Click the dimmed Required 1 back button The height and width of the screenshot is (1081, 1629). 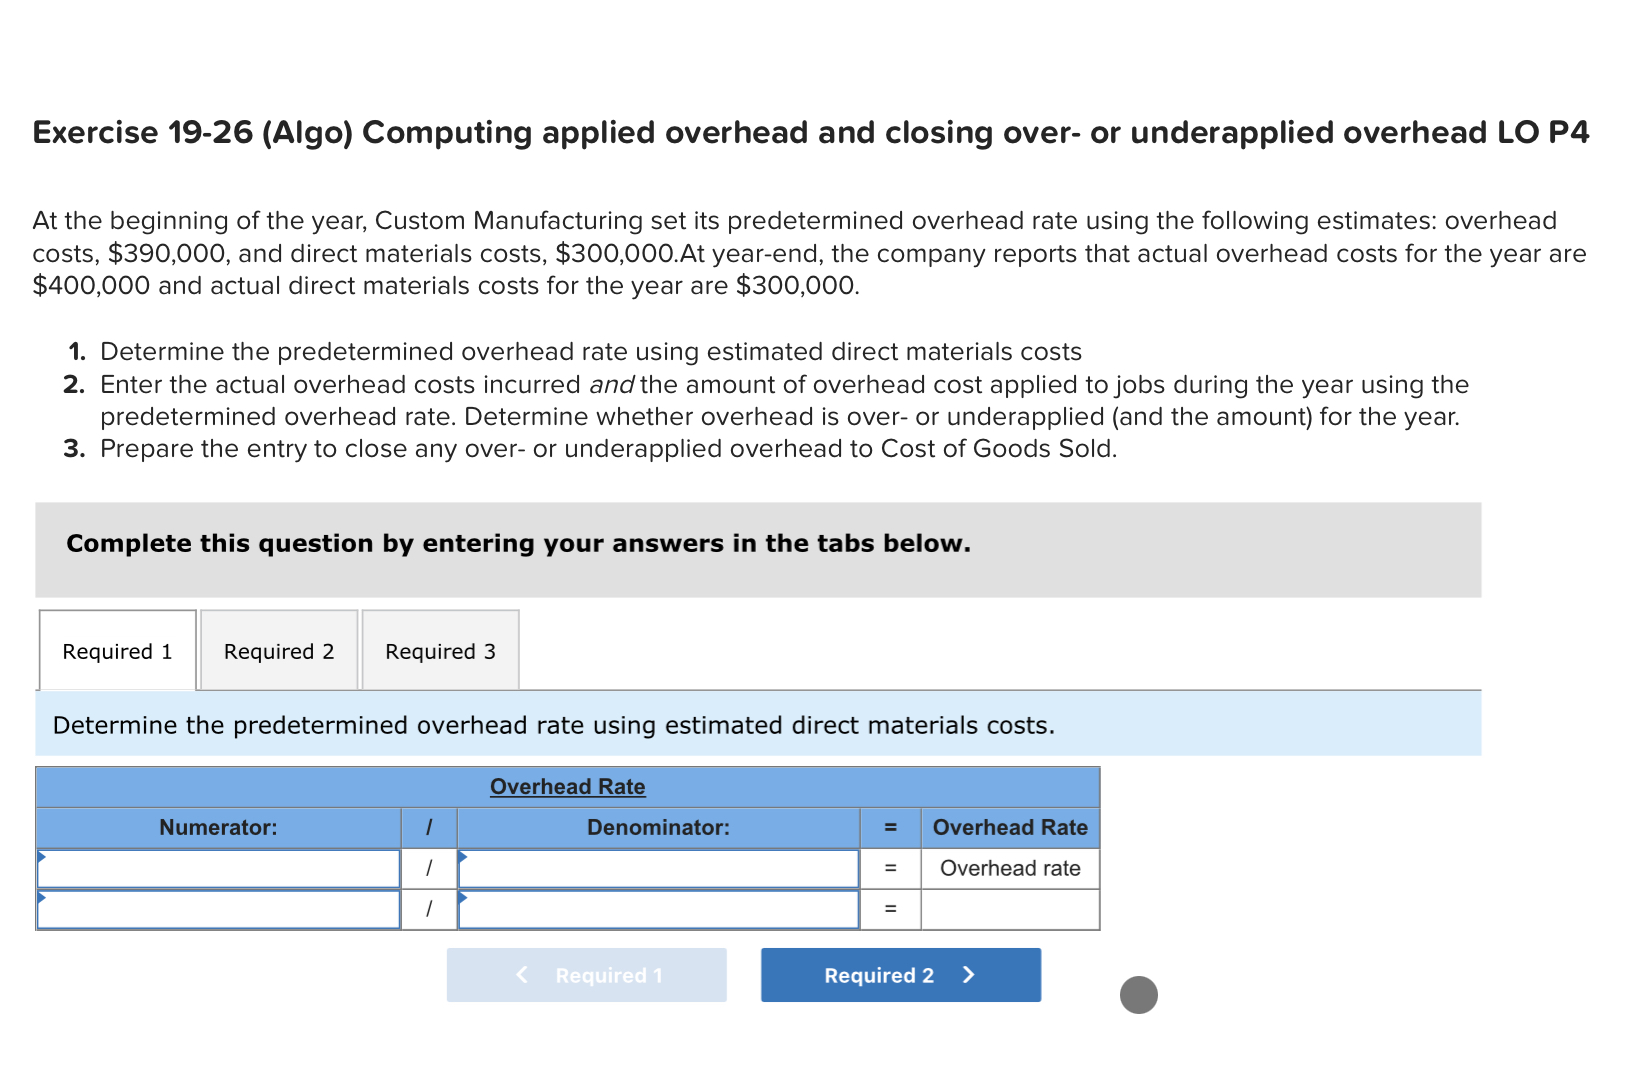tap(586, 975)
